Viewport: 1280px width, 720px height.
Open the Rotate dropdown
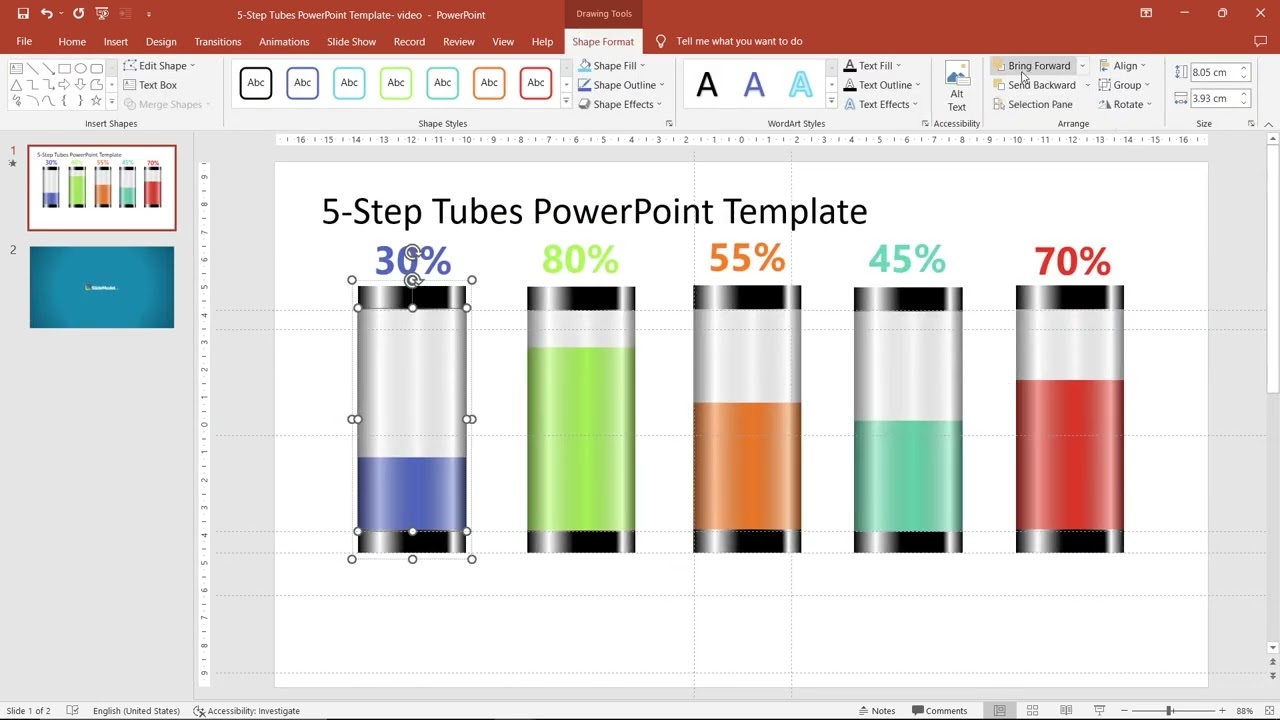(1125, 104)
